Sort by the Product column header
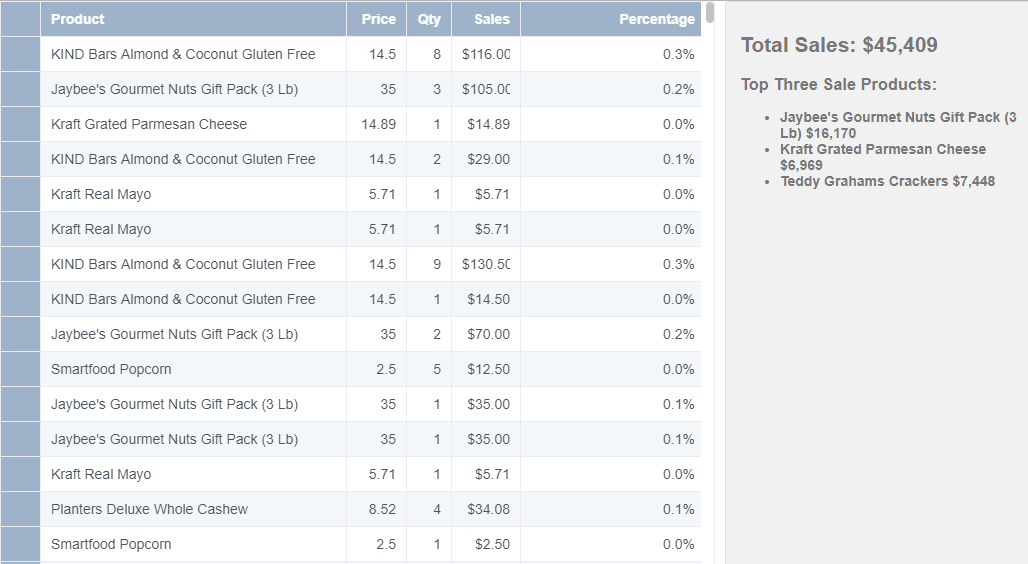 (x=193, y=19)
